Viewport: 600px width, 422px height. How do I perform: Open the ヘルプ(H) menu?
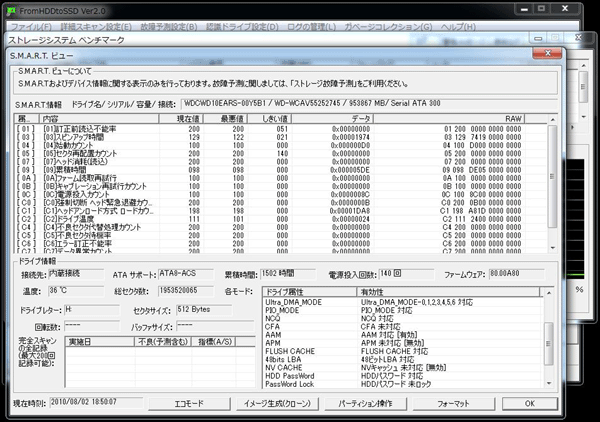[x=458, y=27]
